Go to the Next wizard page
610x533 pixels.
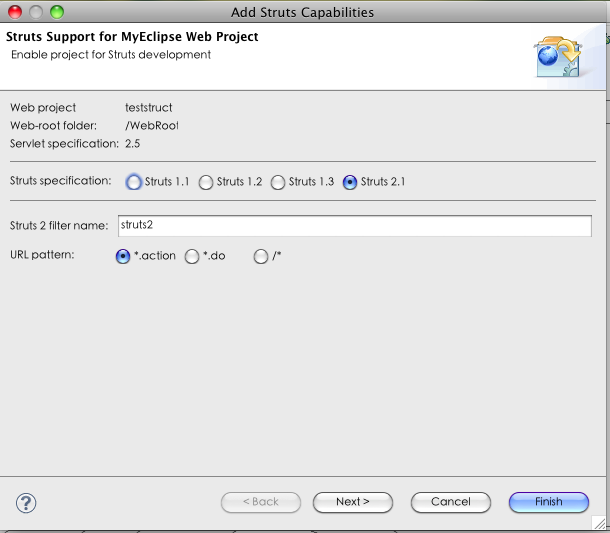tap(353, 502)
